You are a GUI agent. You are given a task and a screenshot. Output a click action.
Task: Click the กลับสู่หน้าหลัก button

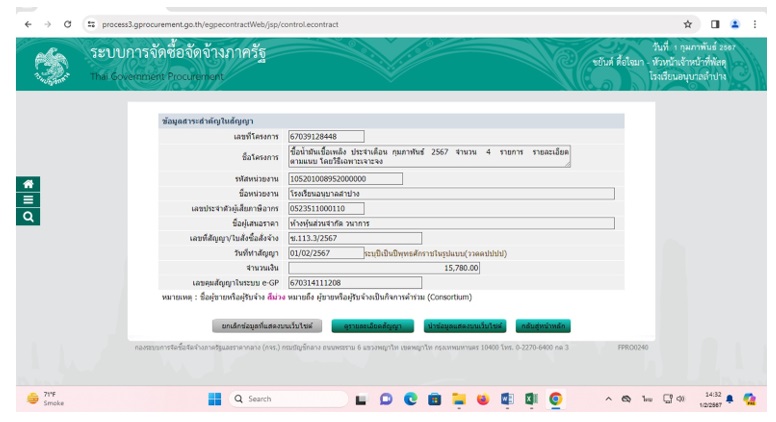(543, 326)
